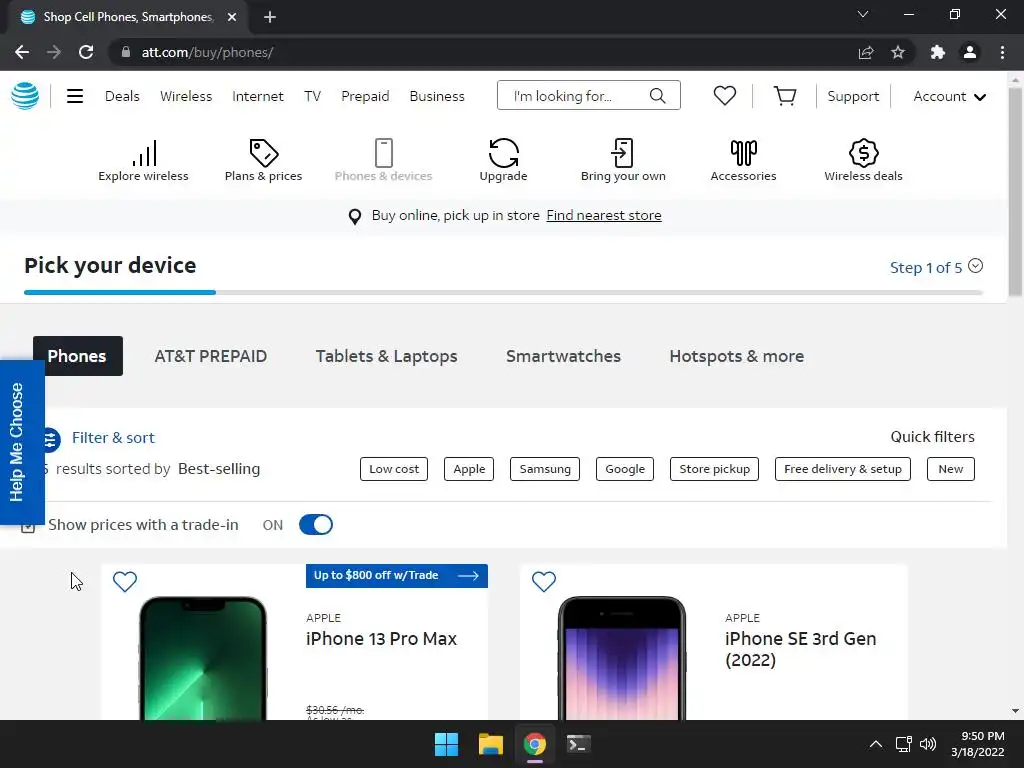Screen dimensions: 1024x768
Task: Switch to Hotspots & more tab
Action: [x=737, y=356]
